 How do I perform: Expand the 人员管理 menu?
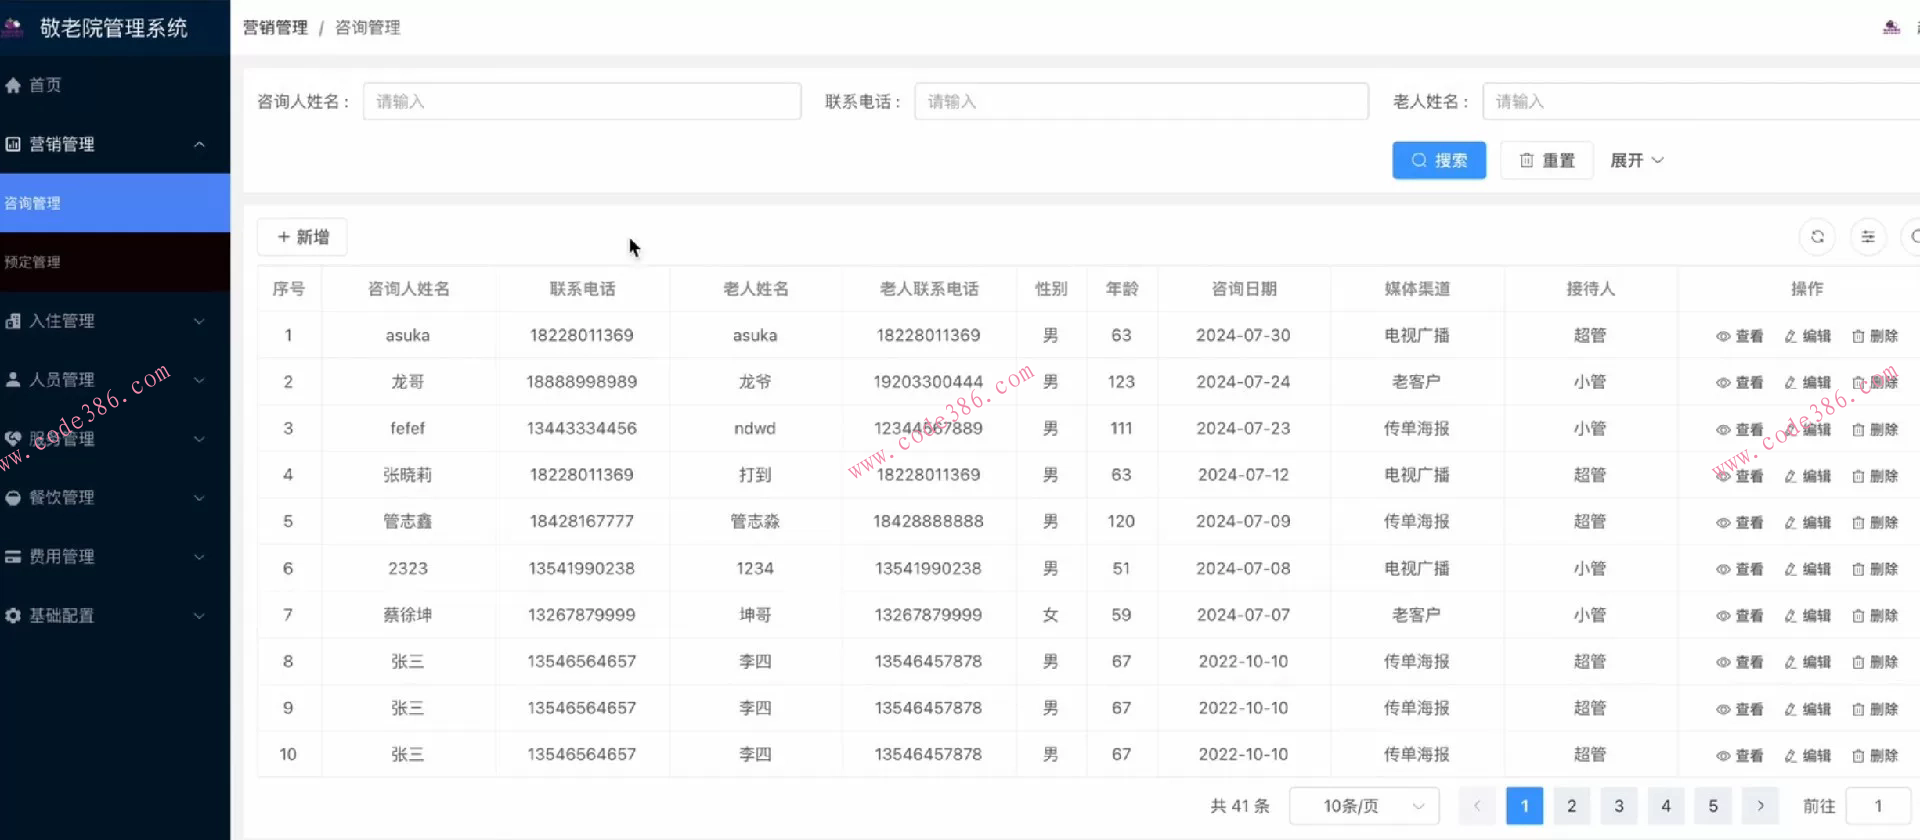[x=115, y=380]
